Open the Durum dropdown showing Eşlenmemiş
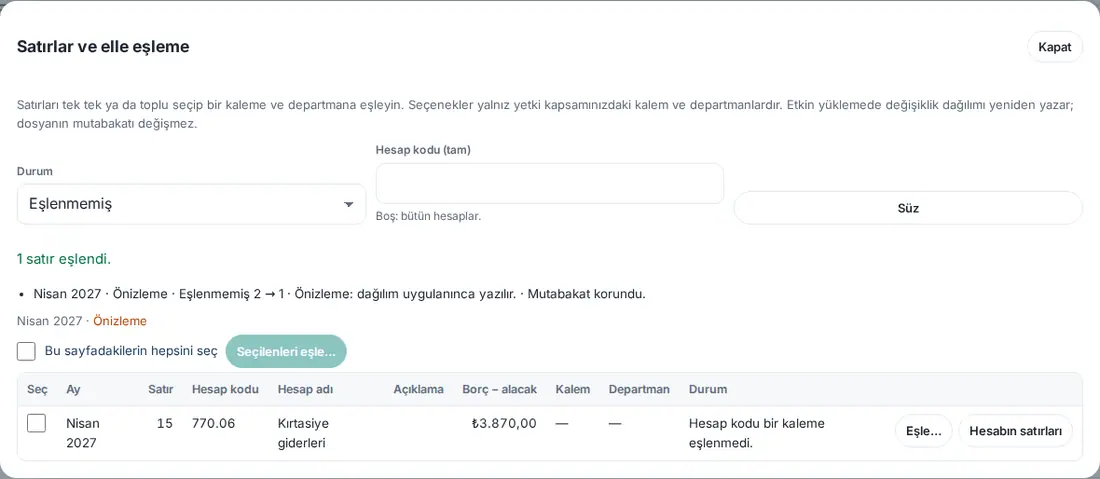Image resolution: width=1100 pixels, height=479 pixels. tap(192, 204)
